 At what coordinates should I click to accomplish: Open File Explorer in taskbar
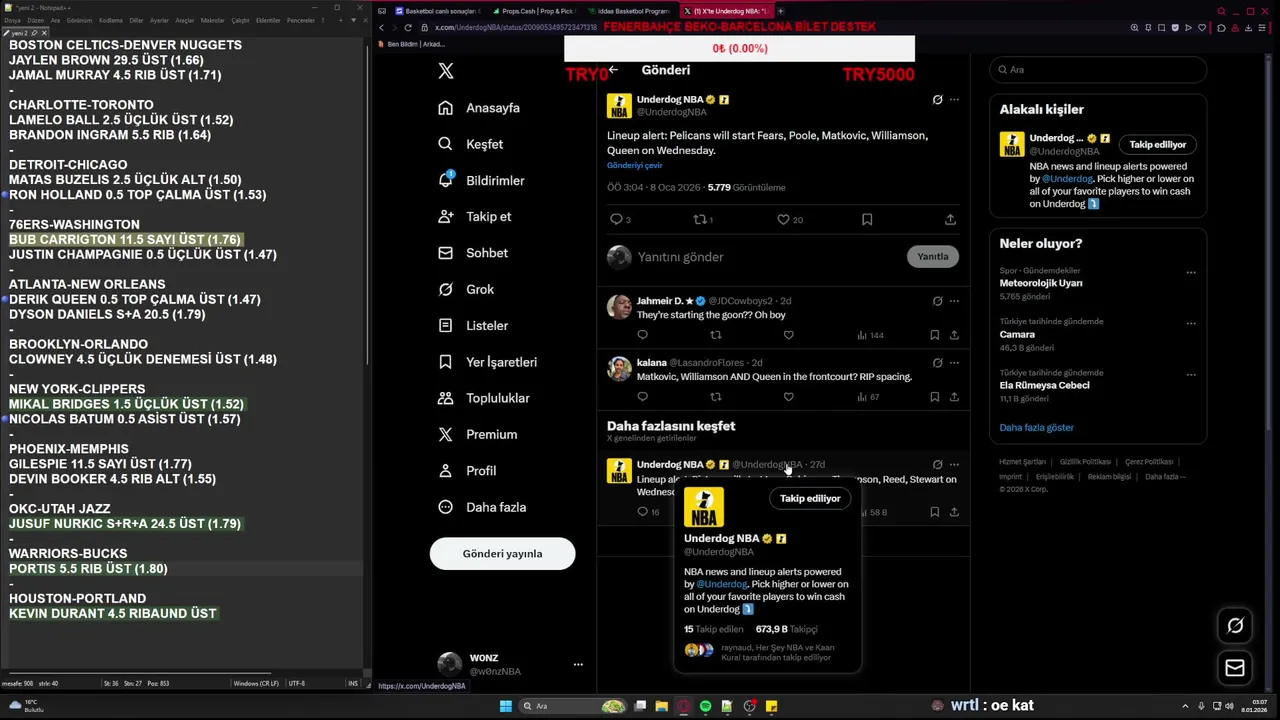click(x=662, y=706)
